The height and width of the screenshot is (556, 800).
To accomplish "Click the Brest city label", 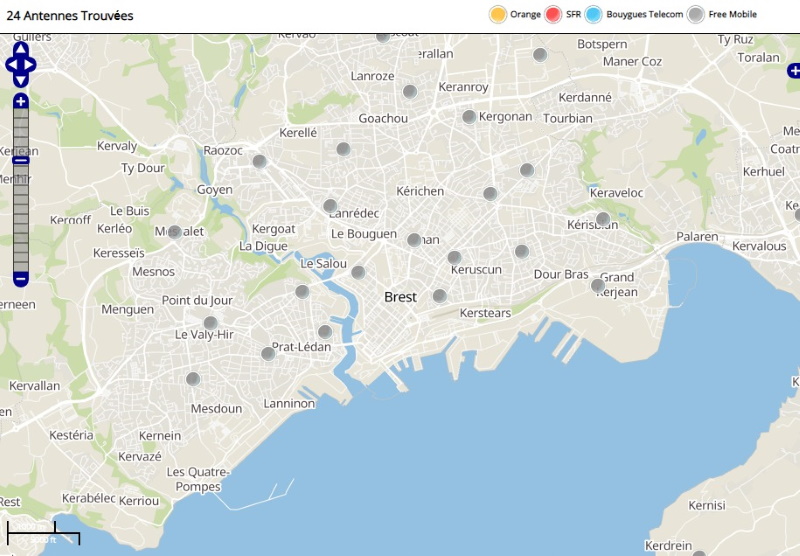I will 400,297.
